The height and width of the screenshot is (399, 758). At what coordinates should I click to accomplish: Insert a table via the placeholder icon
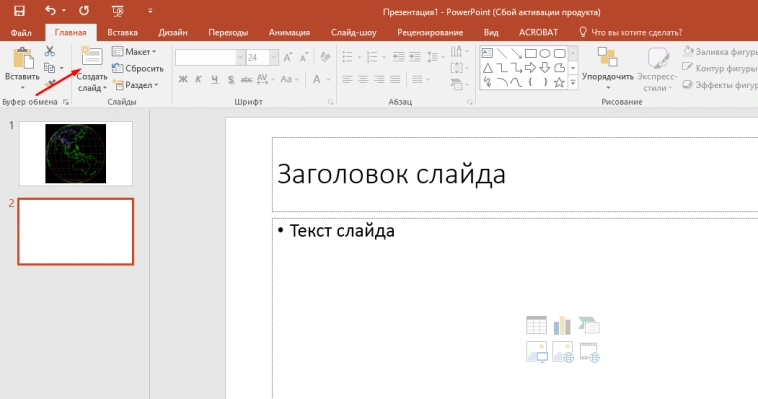click(536, 325)
